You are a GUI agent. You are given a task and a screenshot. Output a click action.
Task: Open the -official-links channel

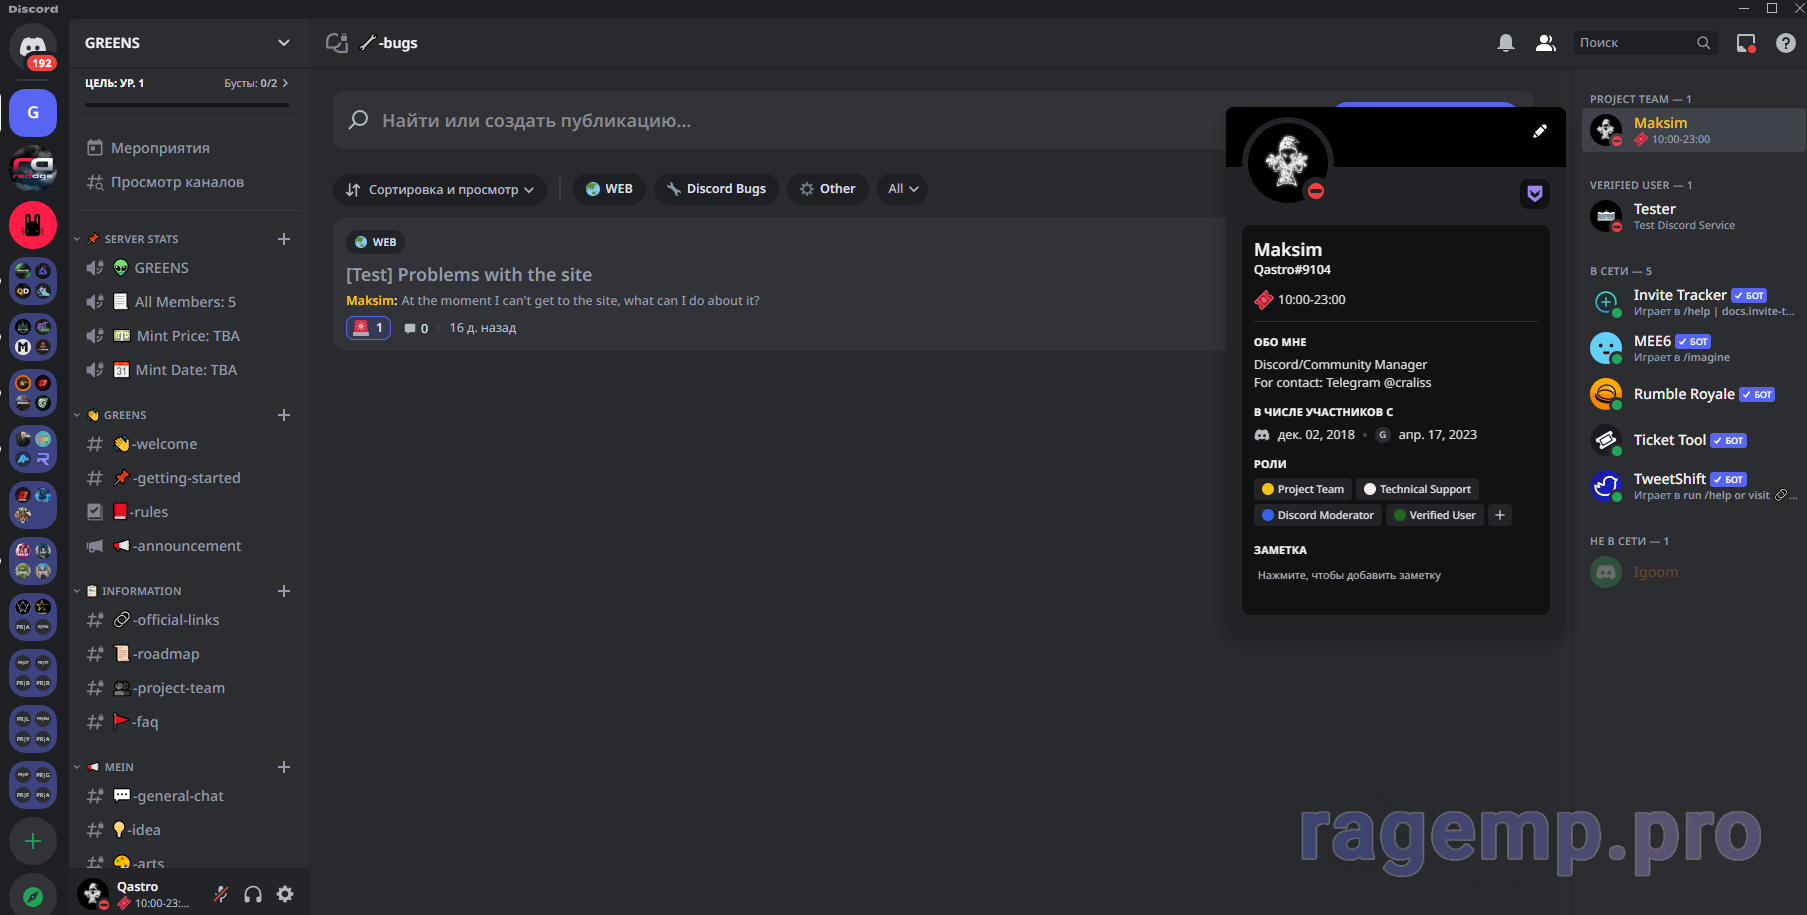(x=189, y=620)
